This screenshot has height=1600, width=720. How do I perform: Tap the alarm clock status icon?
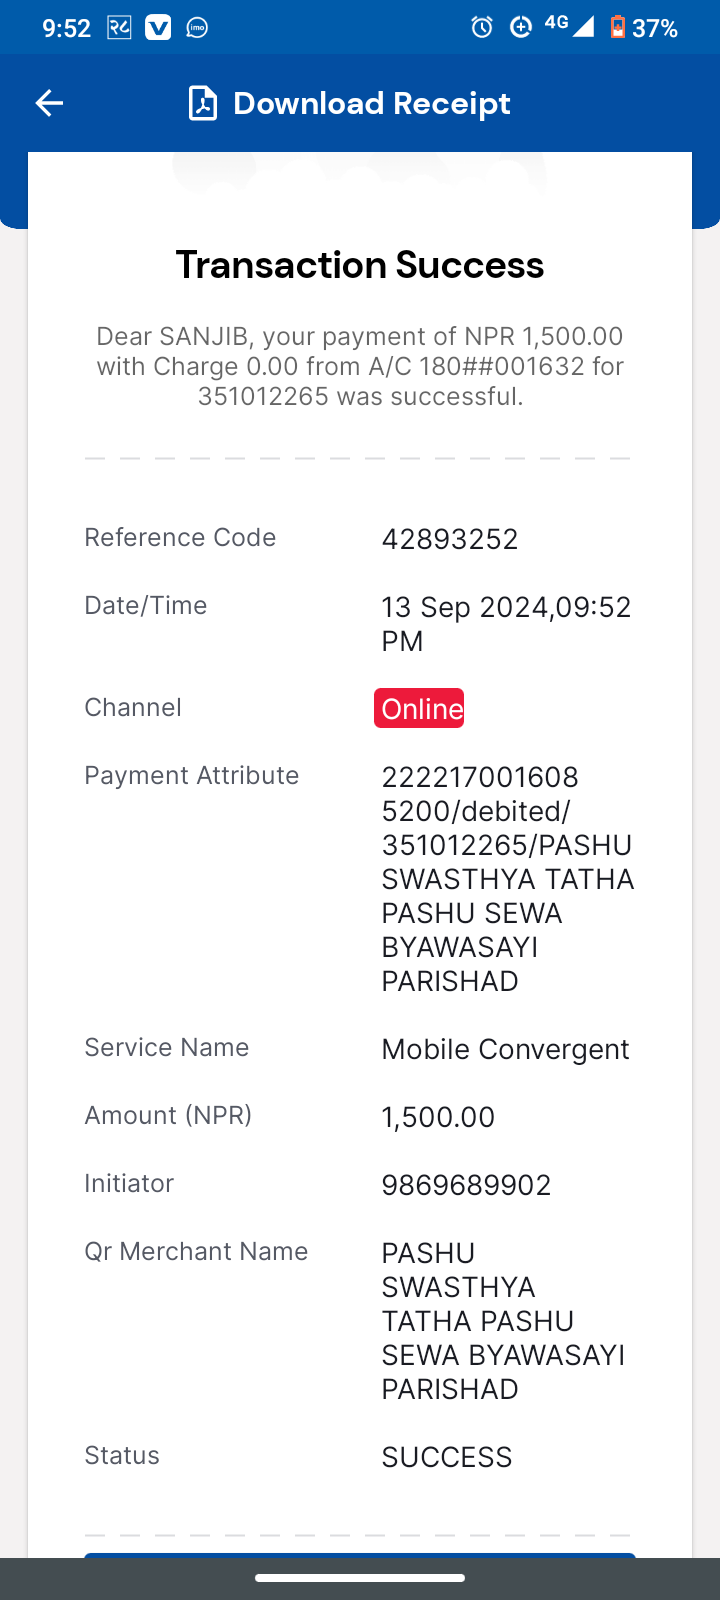[x=482, y=27]
